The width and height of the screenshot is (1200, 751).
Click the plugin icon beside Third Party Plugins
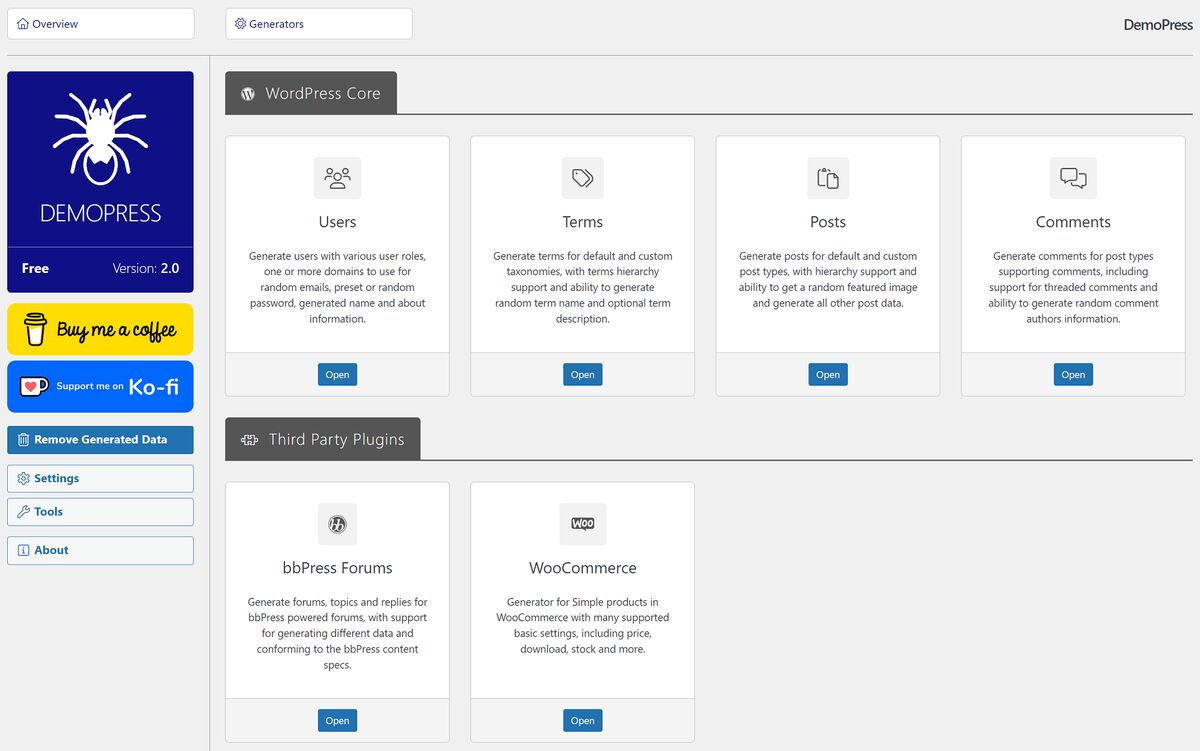pos(249,438)
